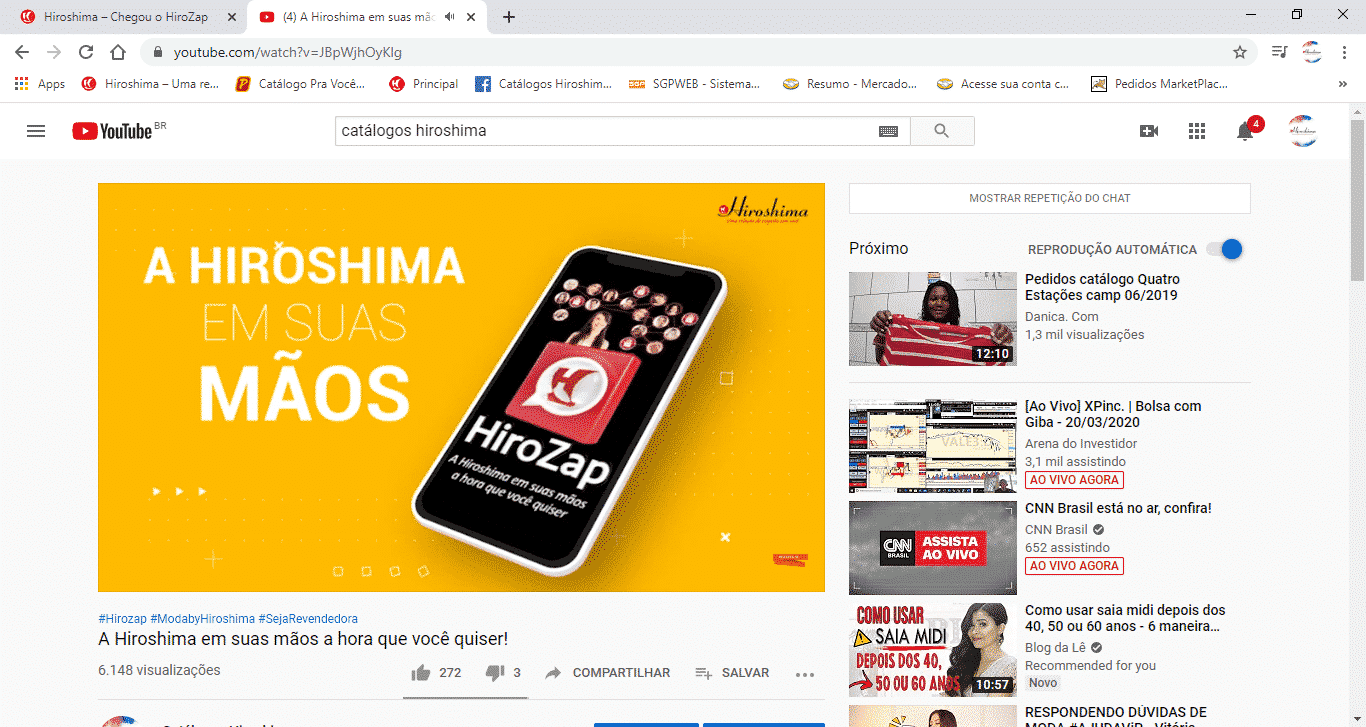Open the Hiroshima – Uma re... bookmark
The image size is (1366, 727).
(x=150, y=84)
